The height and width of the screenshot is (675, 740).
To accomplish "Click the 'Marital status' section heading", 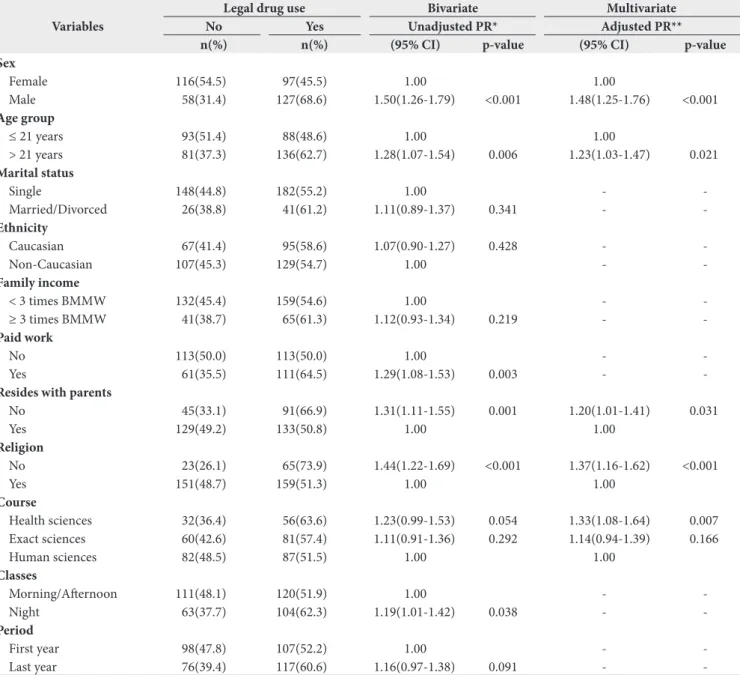I will pos(37,173).
